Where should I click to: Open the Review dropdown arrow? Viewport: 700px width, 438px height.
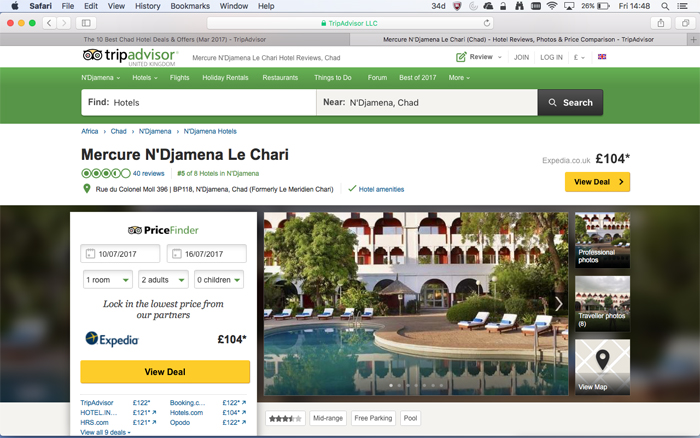pyautogui.click(x=500, y=57)
